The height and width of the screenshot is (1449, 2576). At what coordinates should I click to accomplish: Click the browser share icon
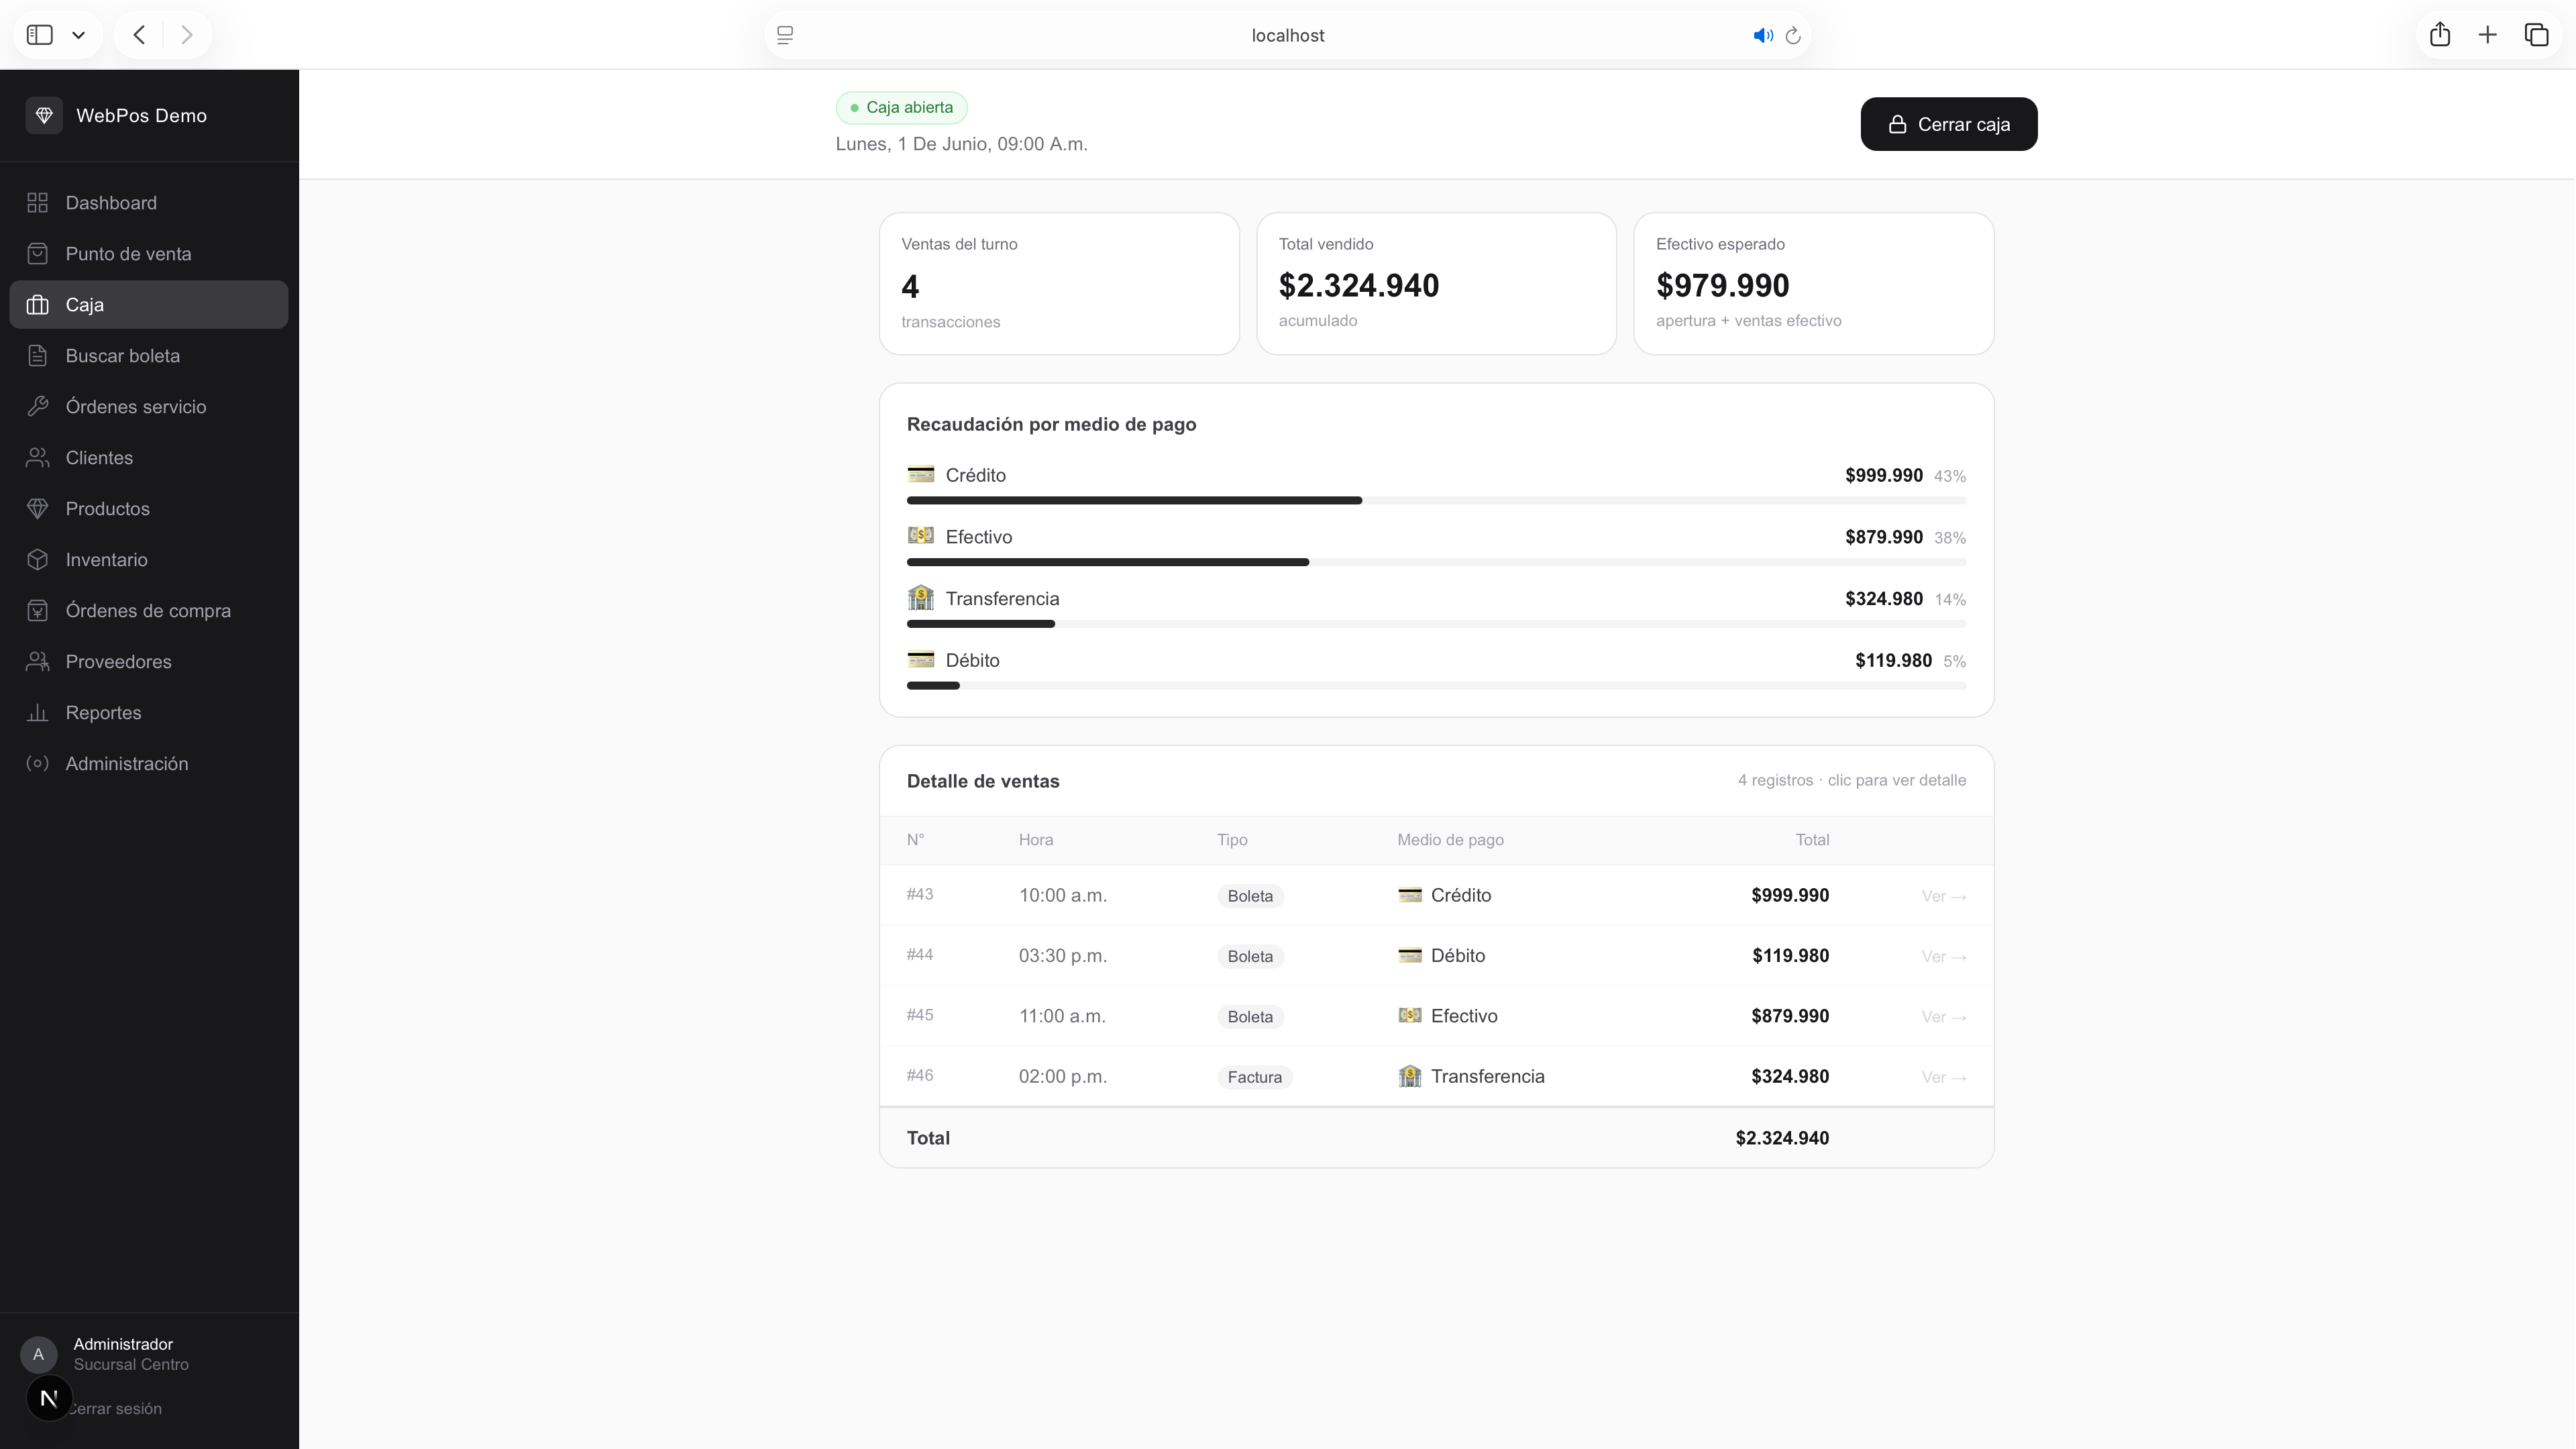point(2440,35)
